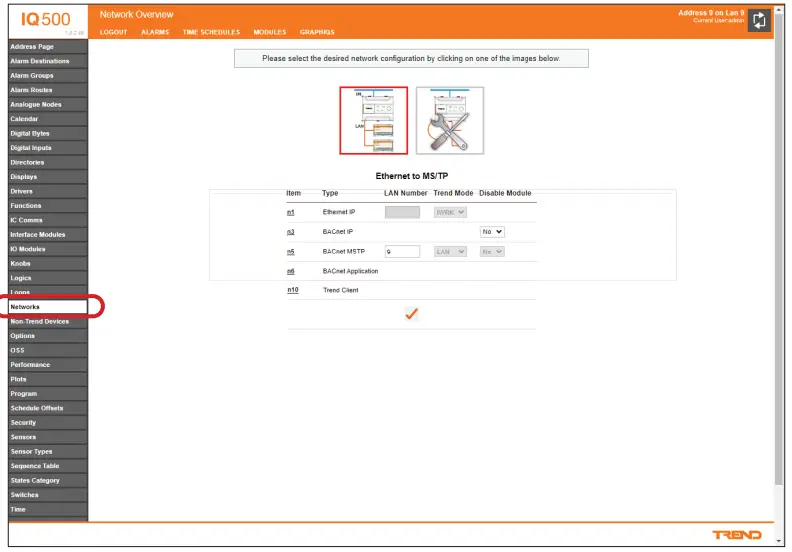
Task: Open Switches in the sidebar
Action: coord(48,495)
